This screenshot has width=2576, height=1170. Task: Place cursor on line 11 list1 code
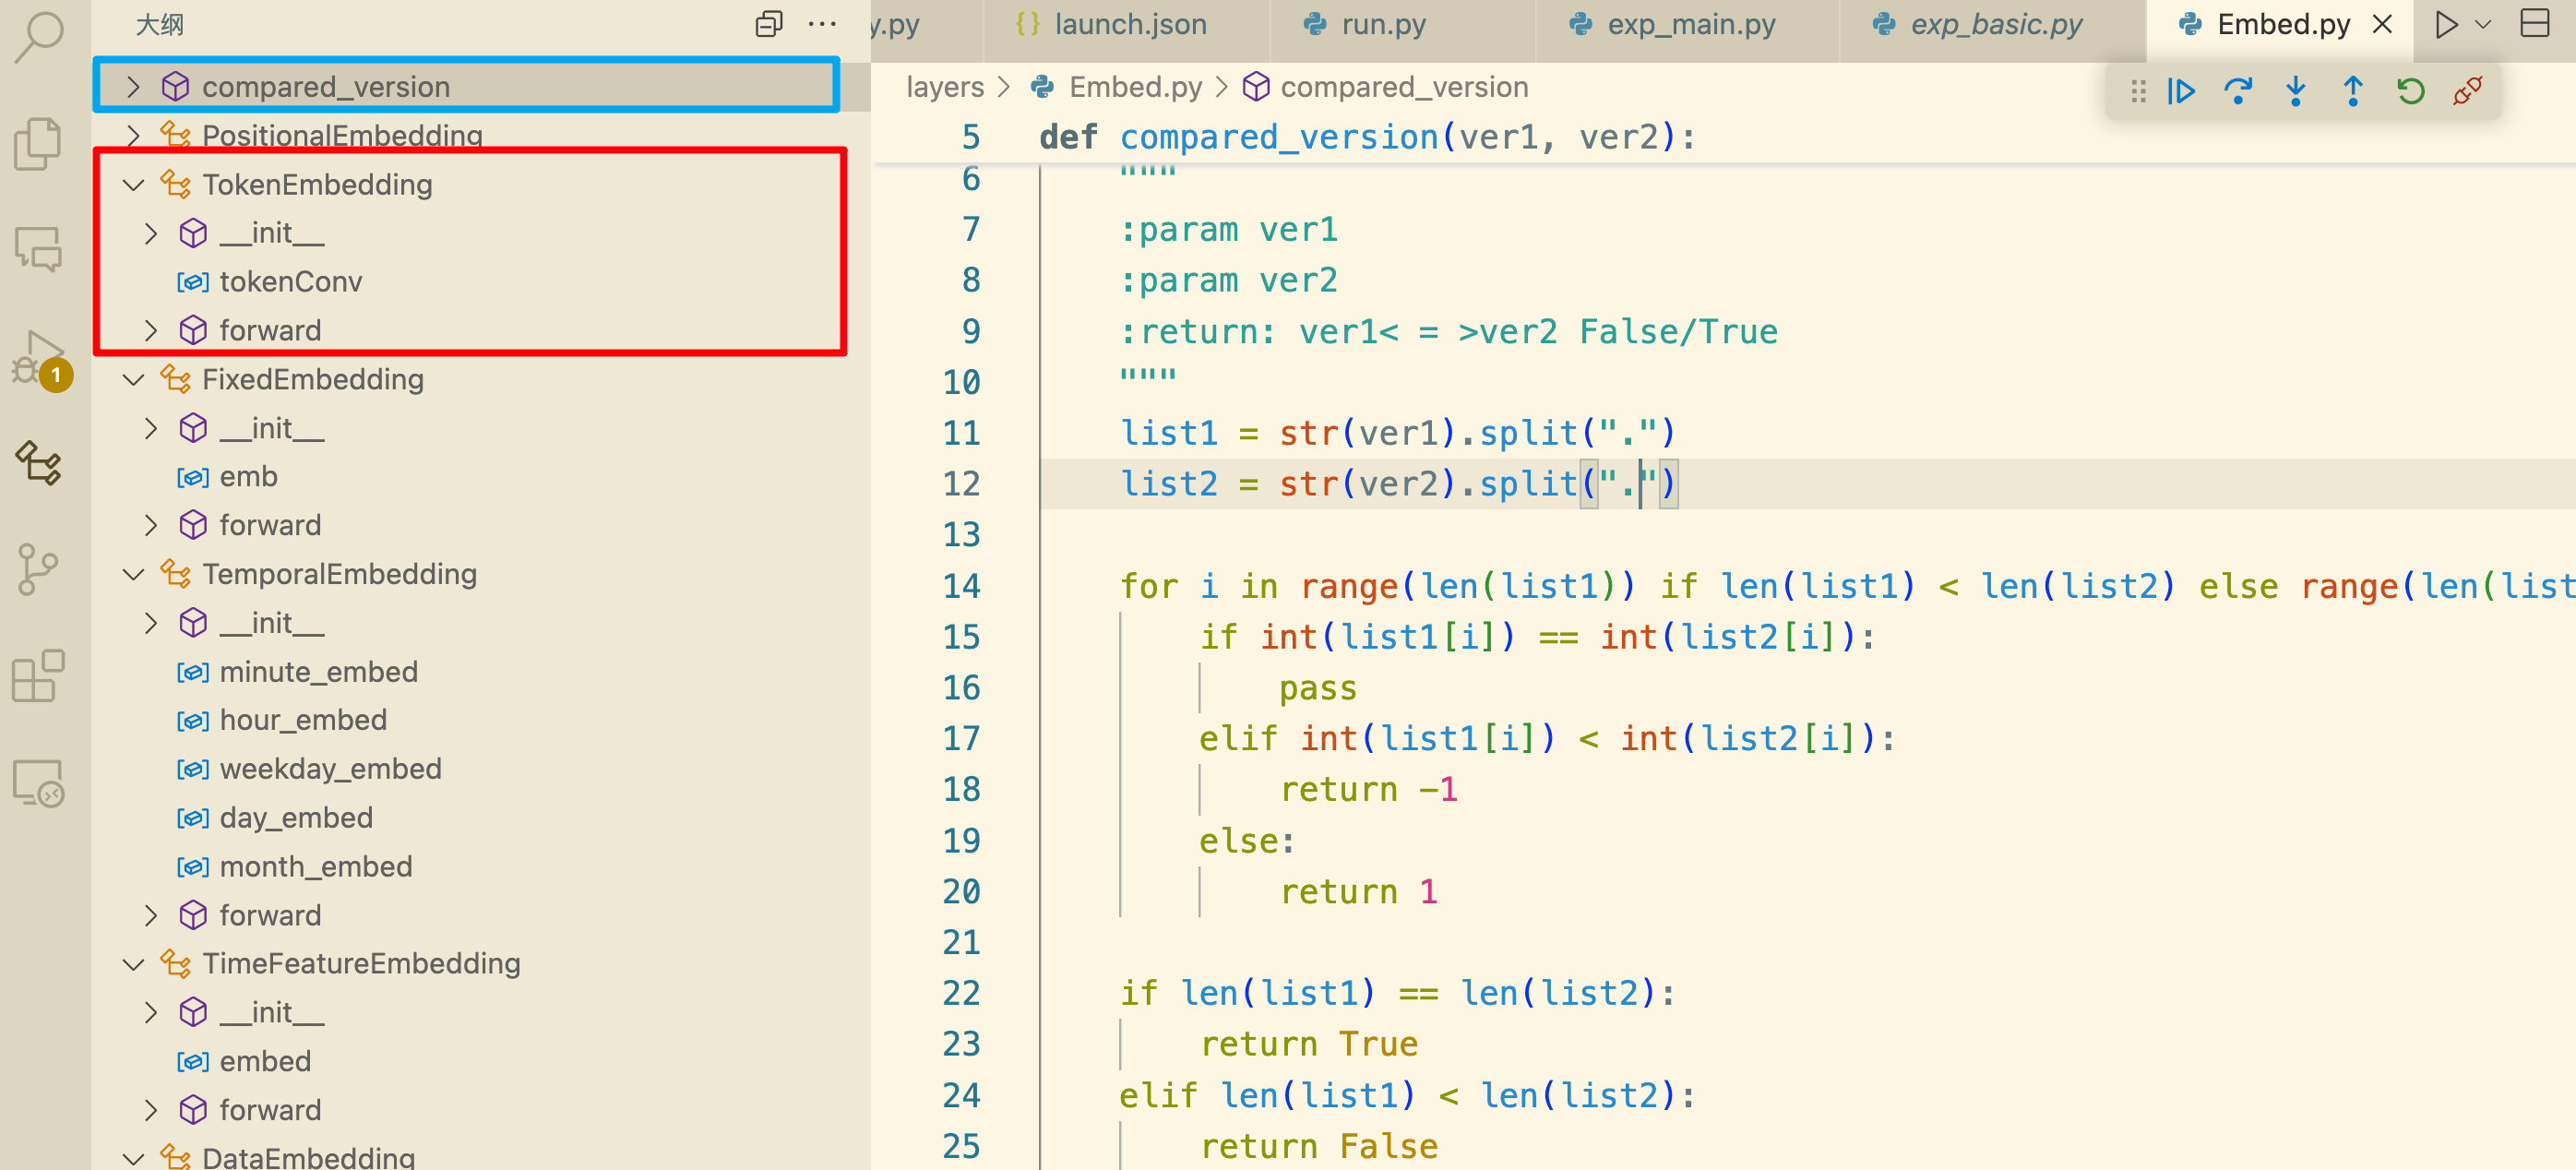(x=1396, y=433)
